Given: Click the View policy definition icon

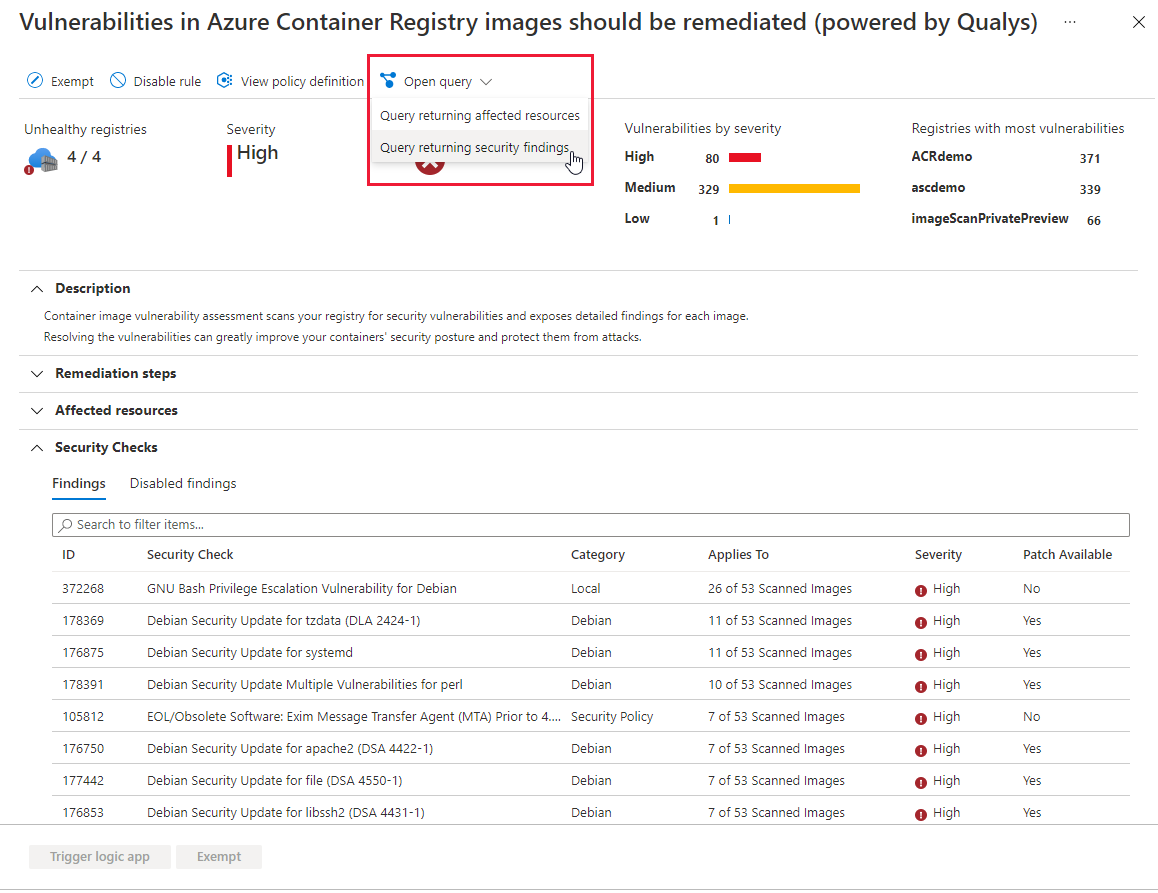Looking at the screenshot, I should [224, 80].
